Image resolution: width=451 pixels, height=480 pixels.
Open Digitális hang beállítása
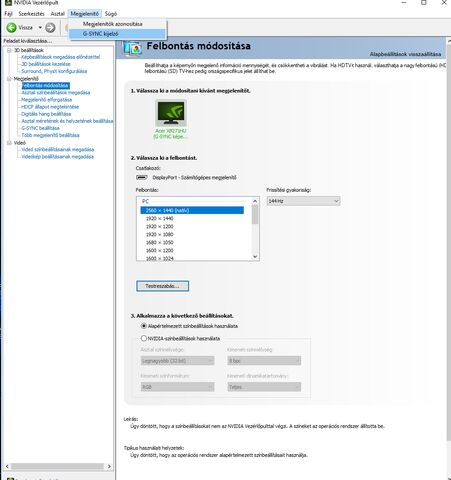(46, 114)
